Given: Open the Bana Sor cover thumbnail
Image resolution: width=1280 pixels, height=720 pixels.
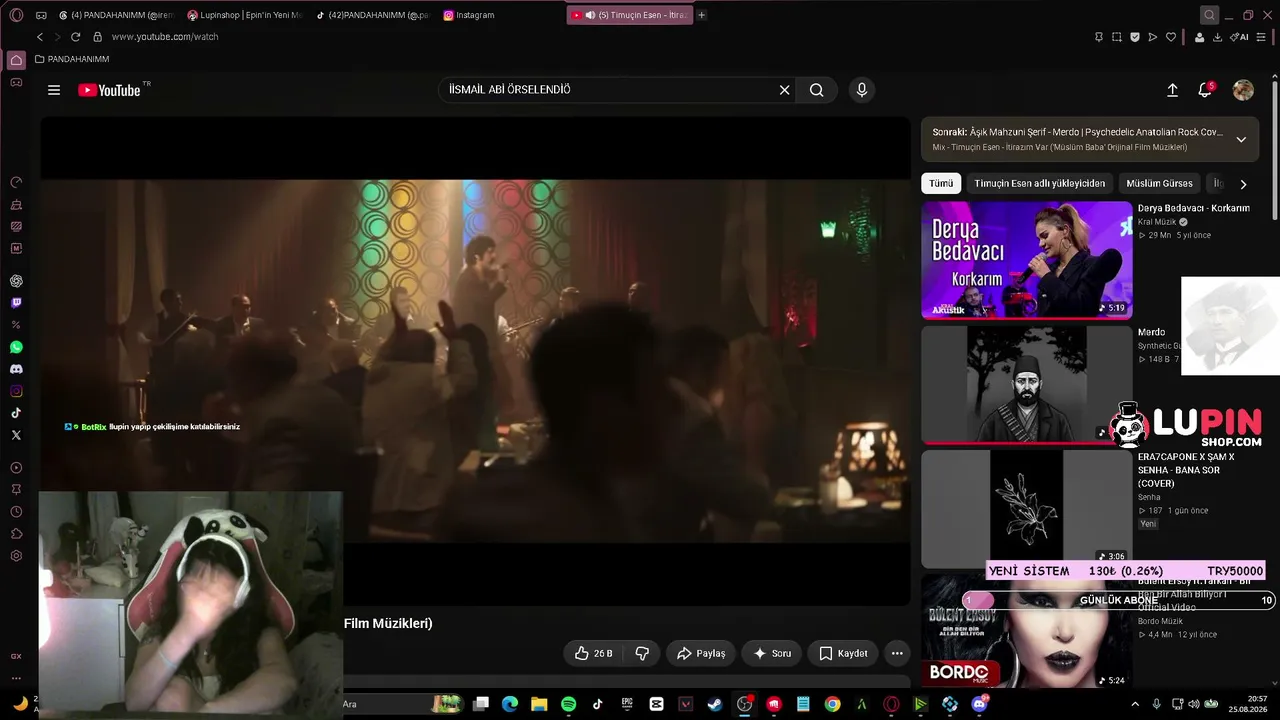Looking at the screenshot, I should click(x=1027, y=508).
